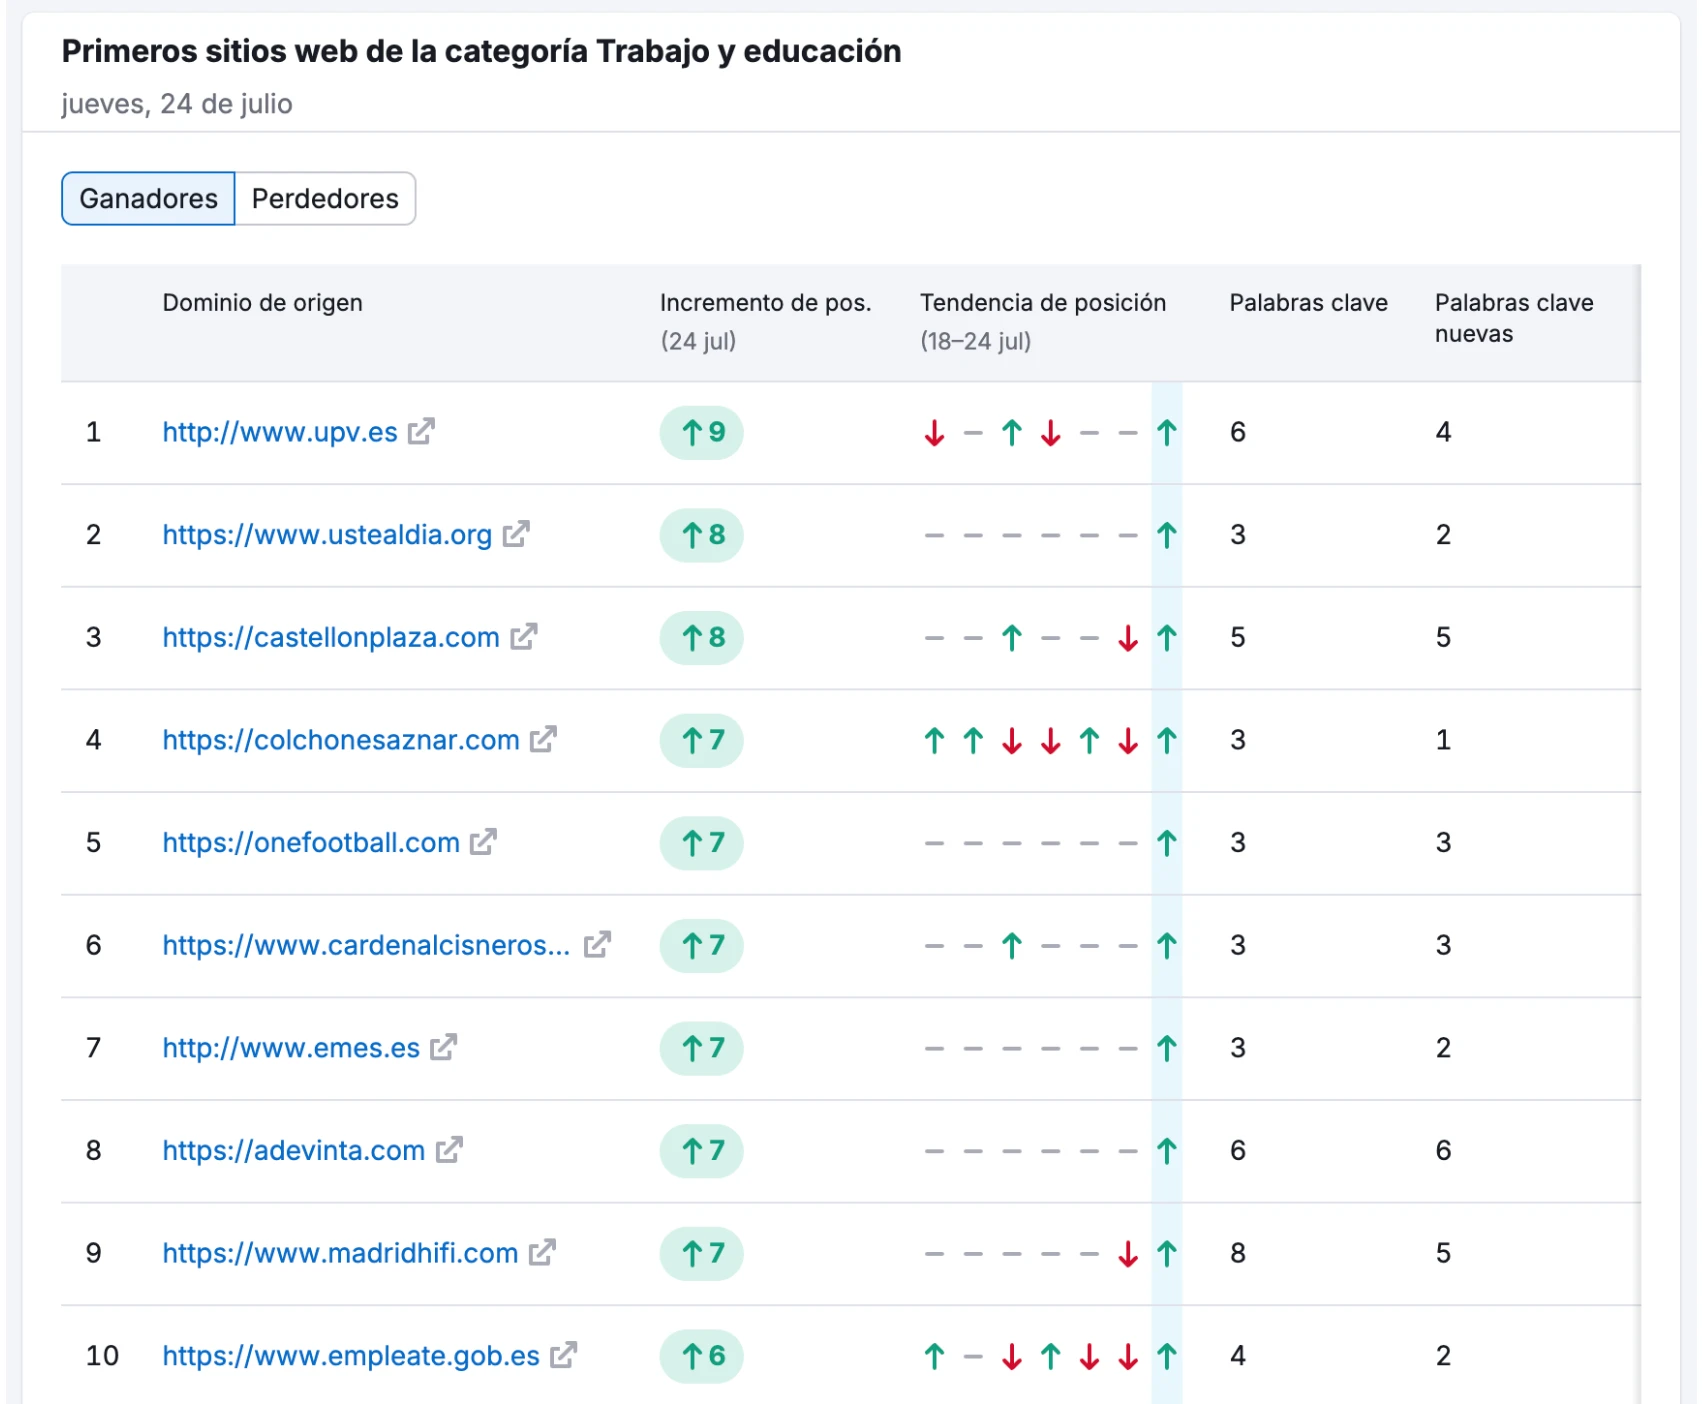Click the final green trend arrow for madridhifi.com
Screen dimensions: 1702x1404
click(x=1167, y=1253)
